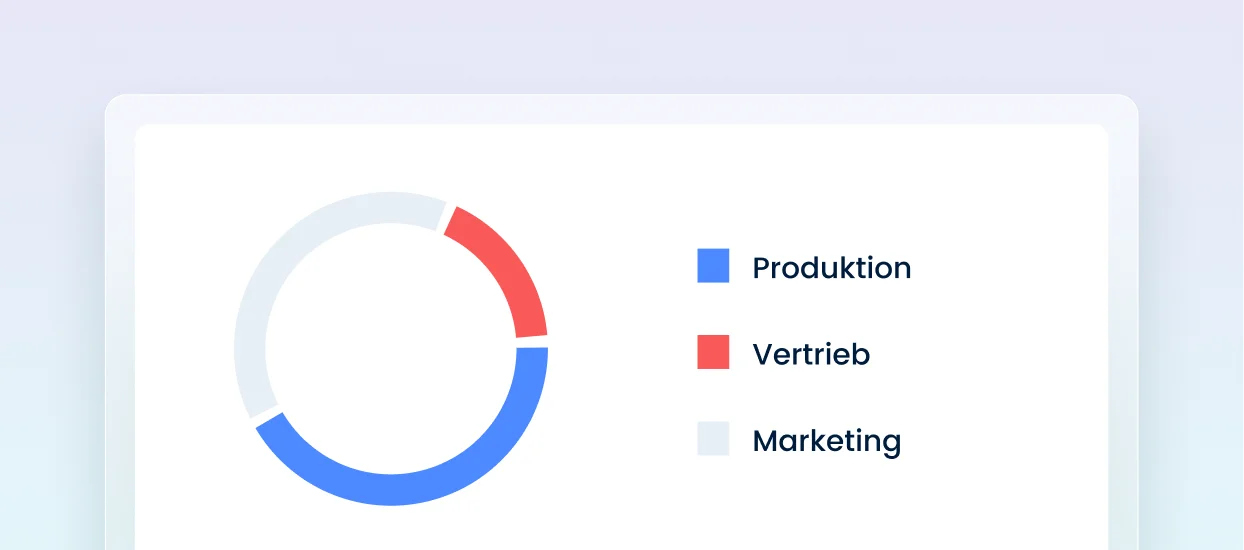Click the blue Produktion legend square
1244x550 pixels.
(x=713, y=266)
